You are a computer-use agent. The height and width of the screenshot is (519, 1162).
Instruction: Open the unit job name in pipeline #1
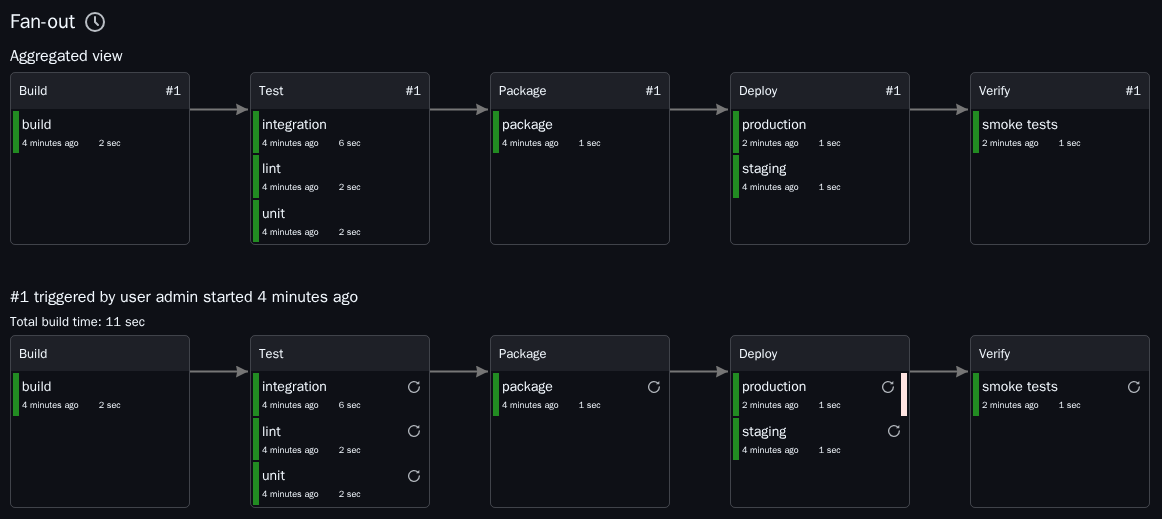(x=273, y=475)
